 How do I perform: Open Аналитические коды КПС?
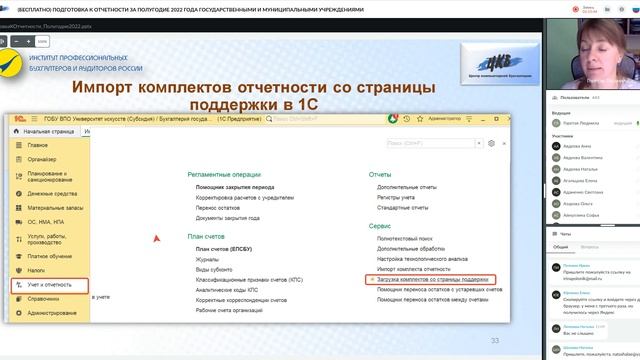pos(227,290)
